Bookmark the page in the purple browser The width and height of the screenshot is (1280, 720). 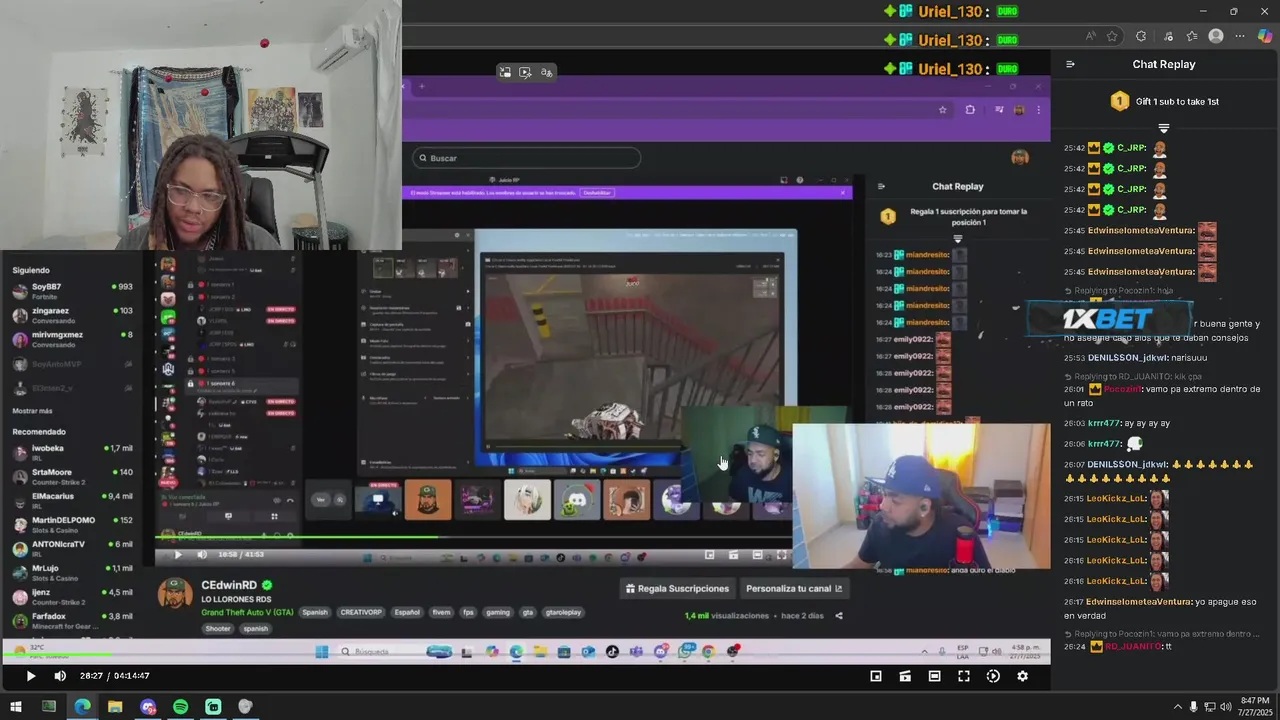pos(942,110)
